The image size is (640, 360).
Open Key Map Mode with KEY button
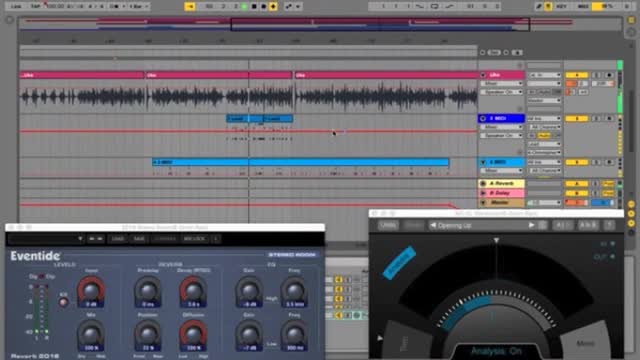pyautogui.click(x=561, y=7)
